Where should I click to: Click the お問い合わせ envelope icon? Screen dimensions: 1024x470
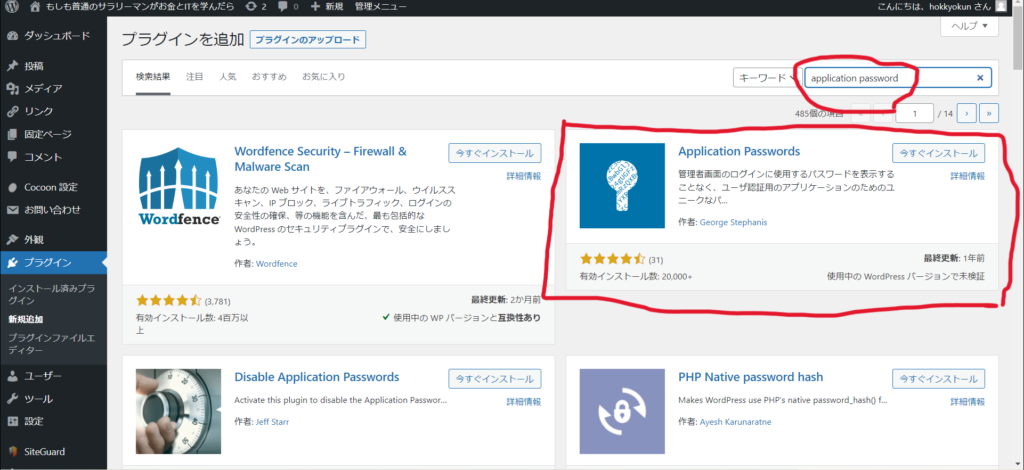(12, 210)
